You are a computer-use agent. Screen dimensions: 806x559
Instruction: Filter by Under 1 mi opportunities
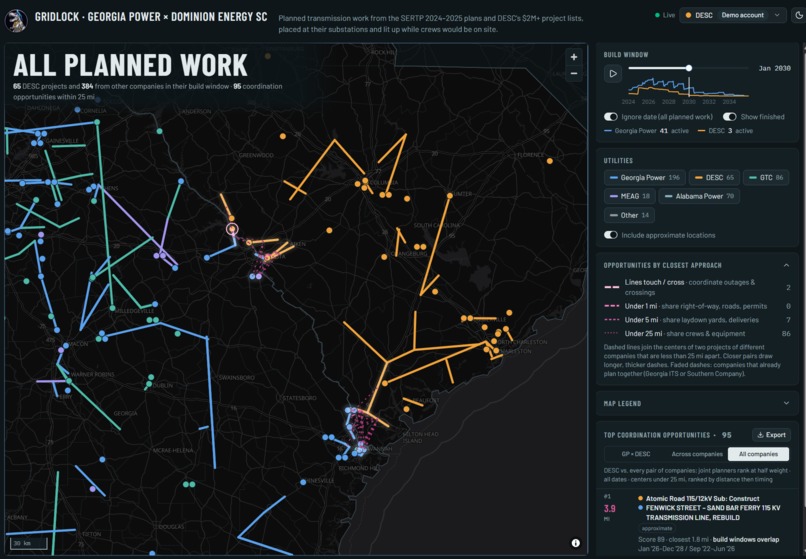[697, 306]
